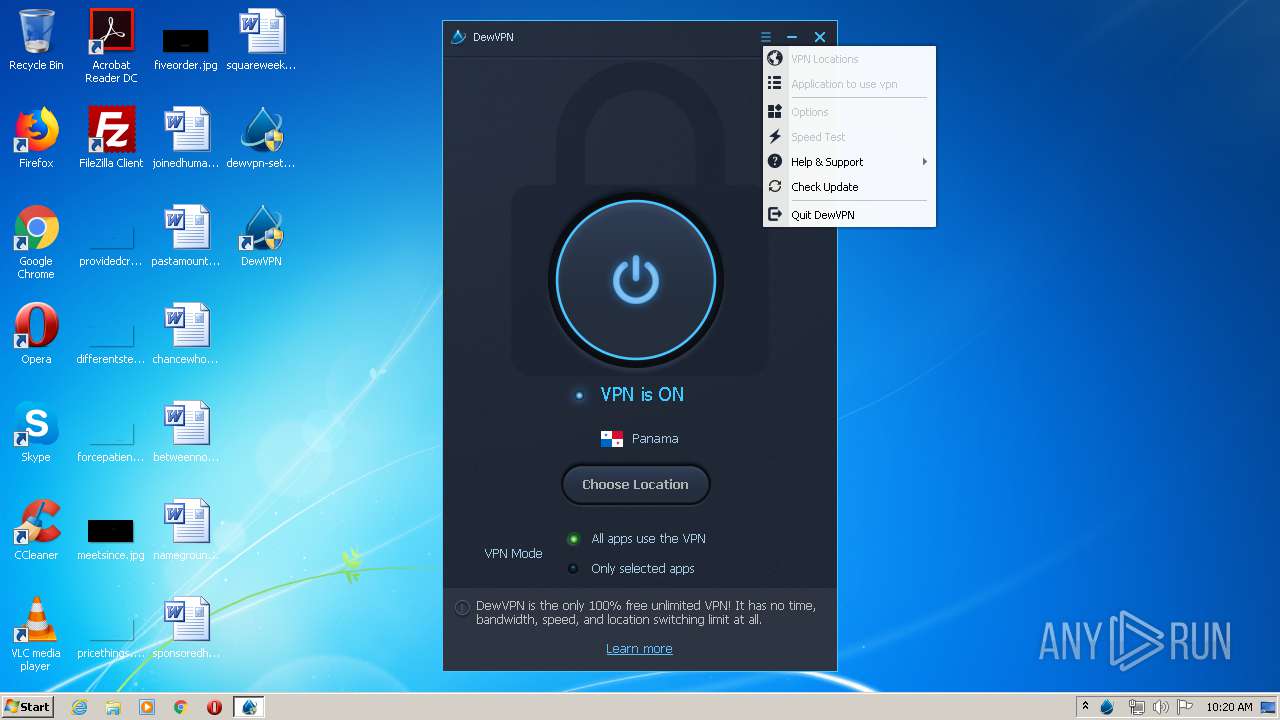Choose Quit DewVPN from the menu
1280x720 pixels.
pos(849,215)
